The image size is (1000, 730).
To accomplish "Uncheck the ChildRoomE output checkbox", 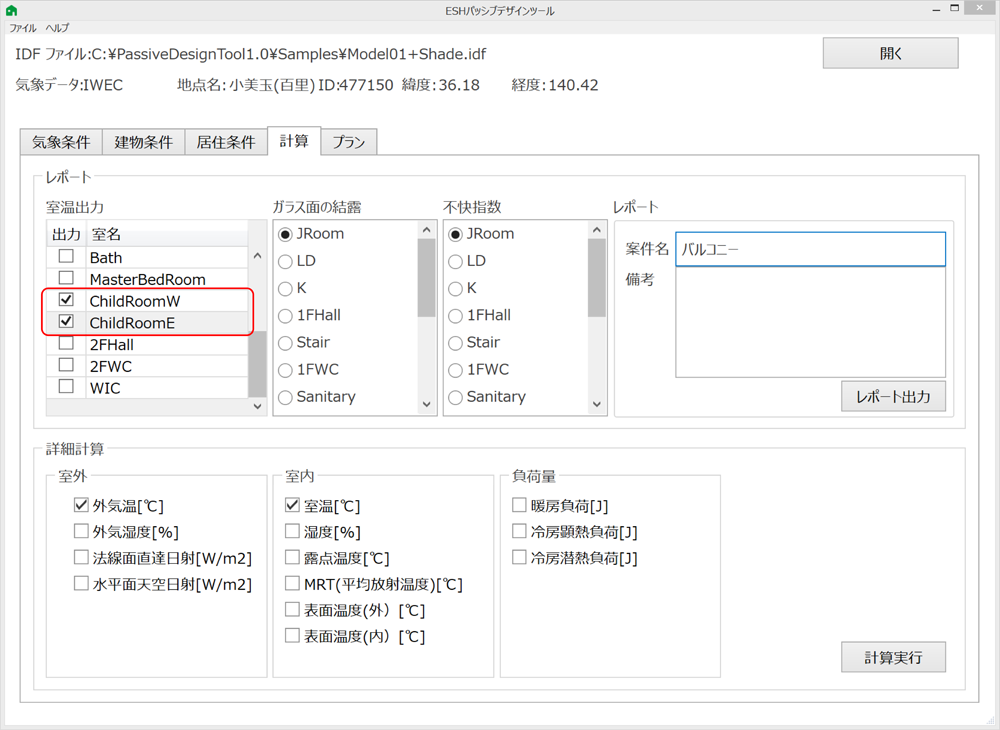I will point(66,321).
